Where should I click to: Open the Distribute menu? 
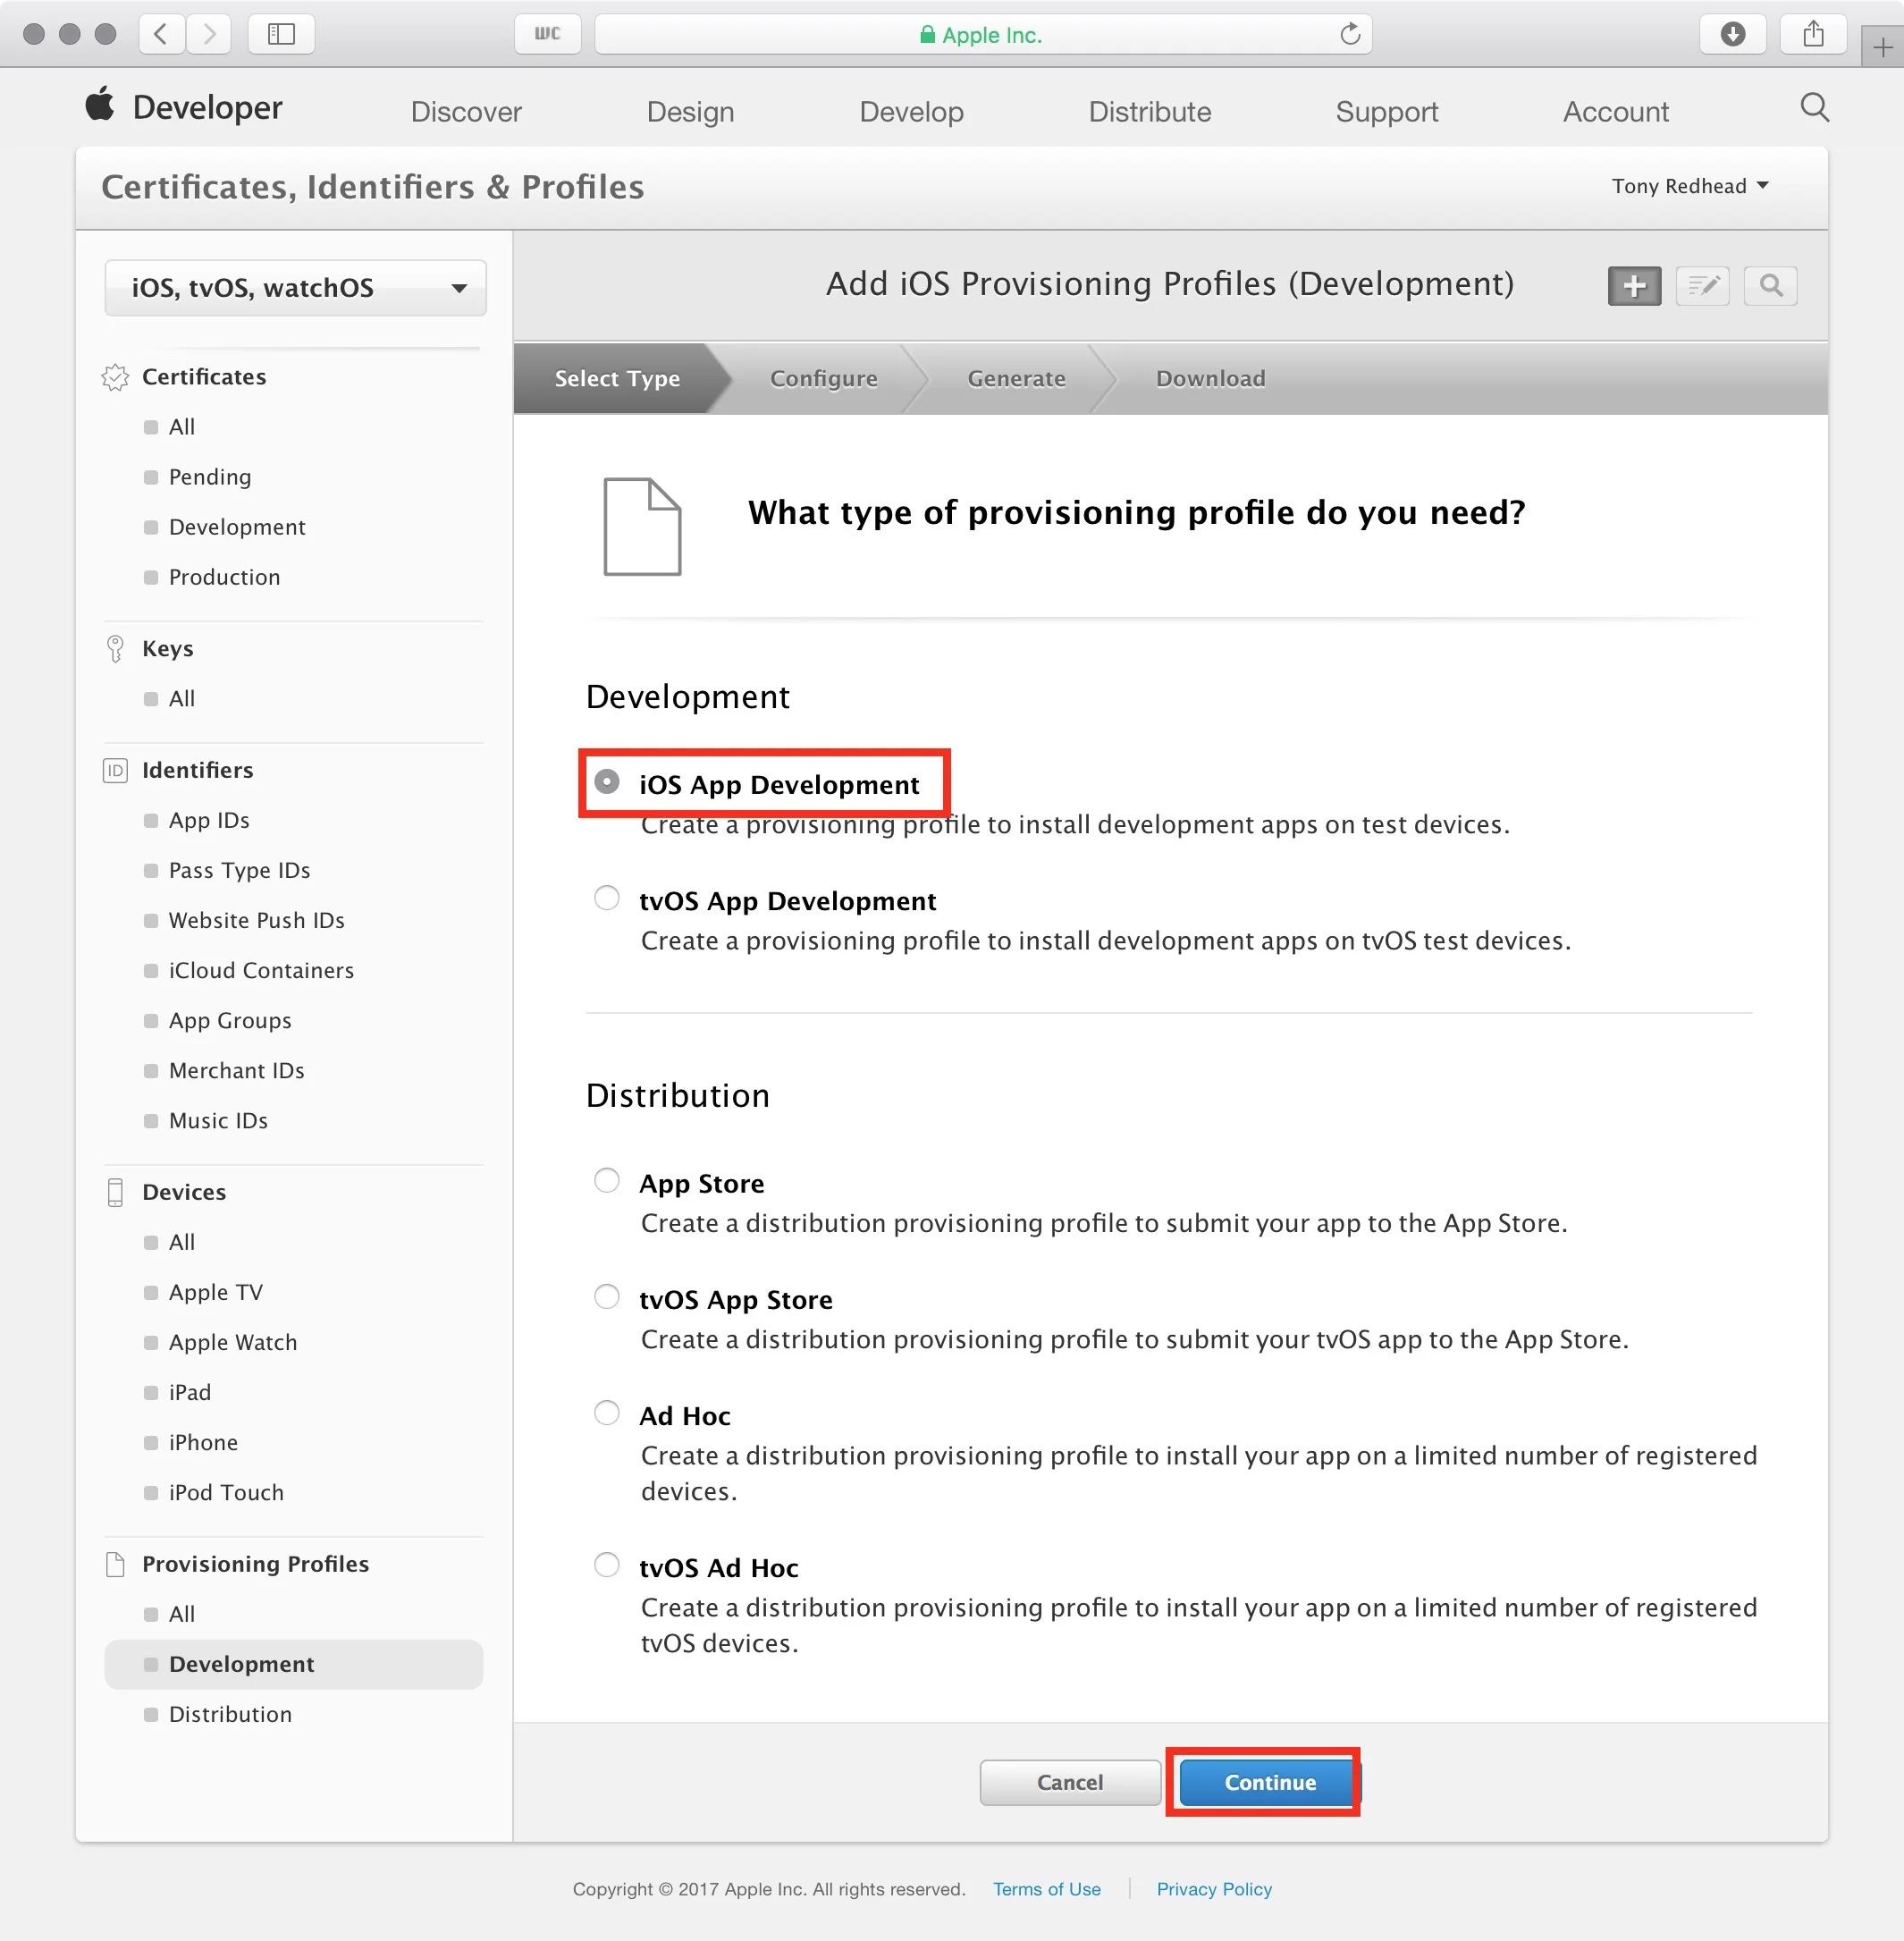(1149, 112)
